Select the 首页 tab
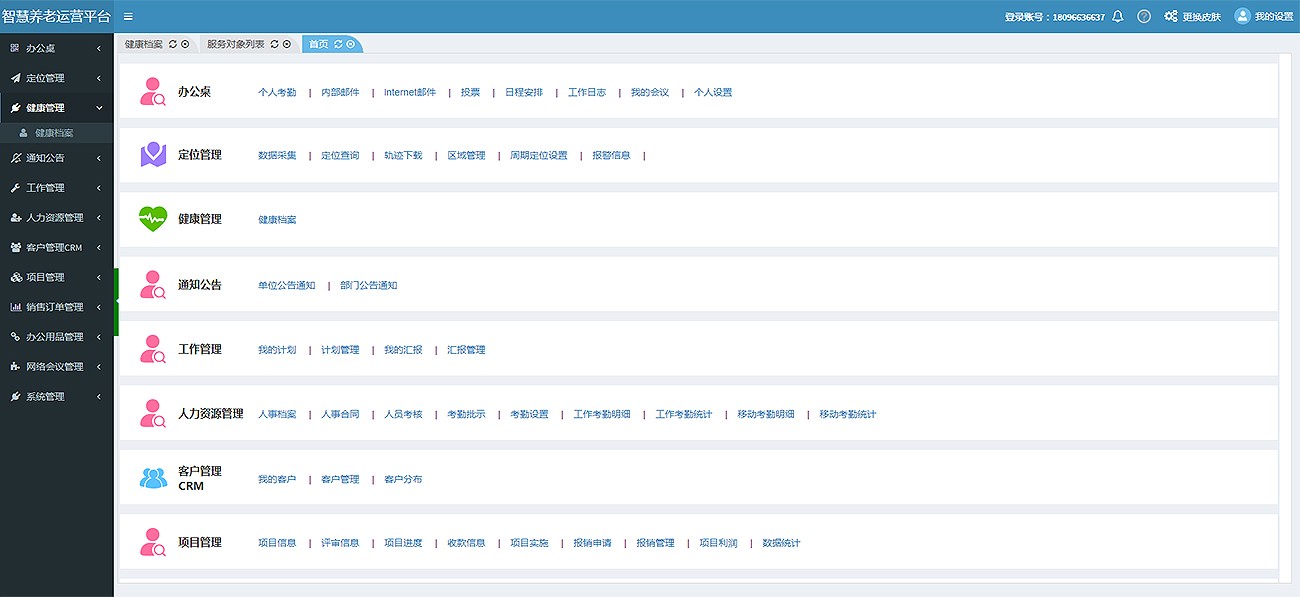The height and width of the screenshot is (597, 1300). click(x=318, y=44)
